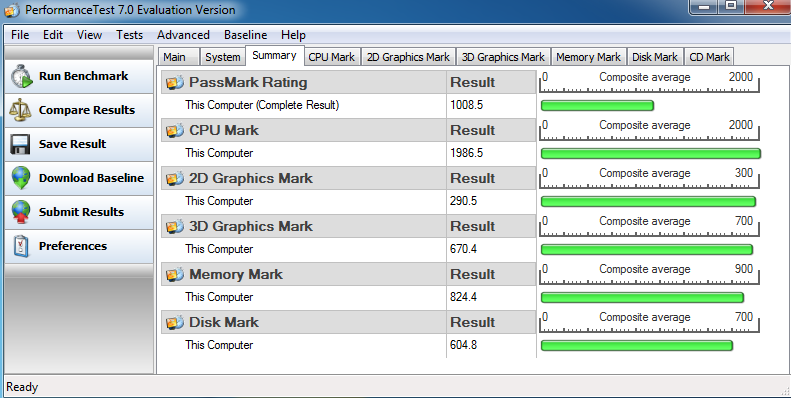
Task: Switch to the CPU Mark tab
Action: 331,57
